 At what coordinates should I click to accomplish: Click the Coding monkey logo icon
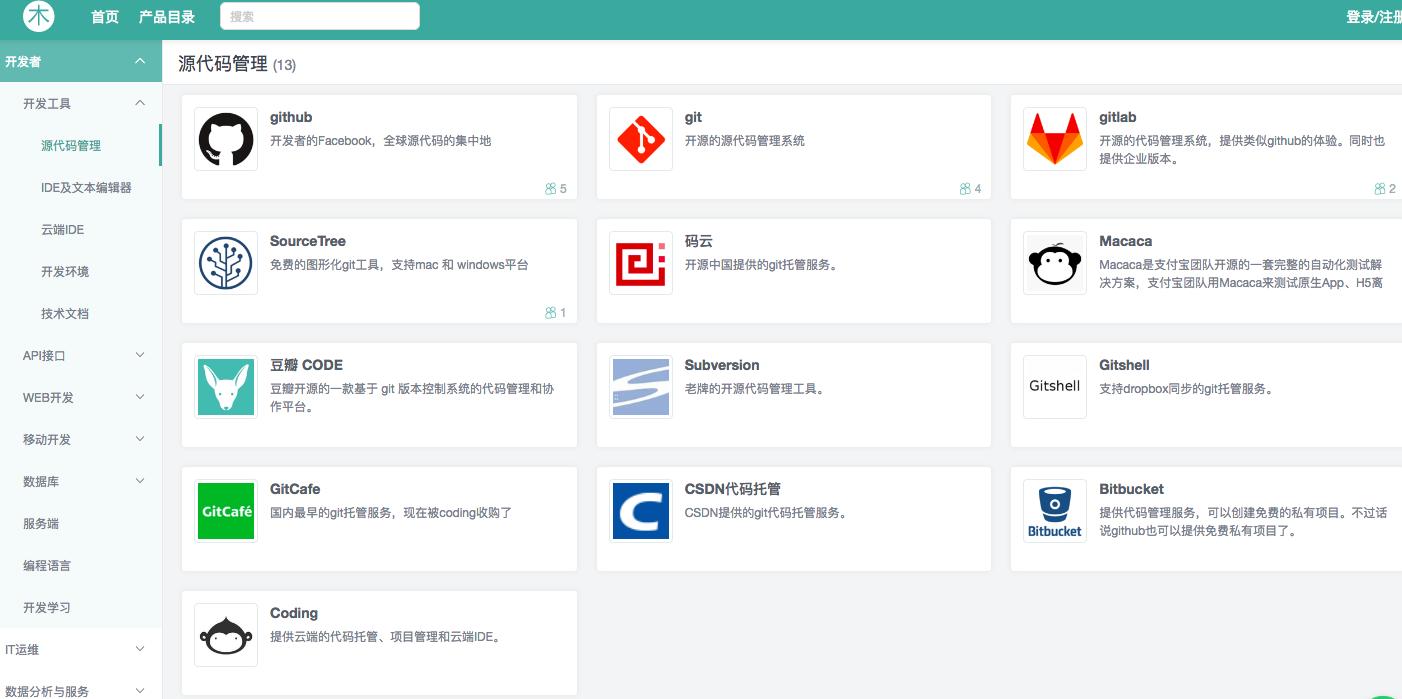[225, 635]
